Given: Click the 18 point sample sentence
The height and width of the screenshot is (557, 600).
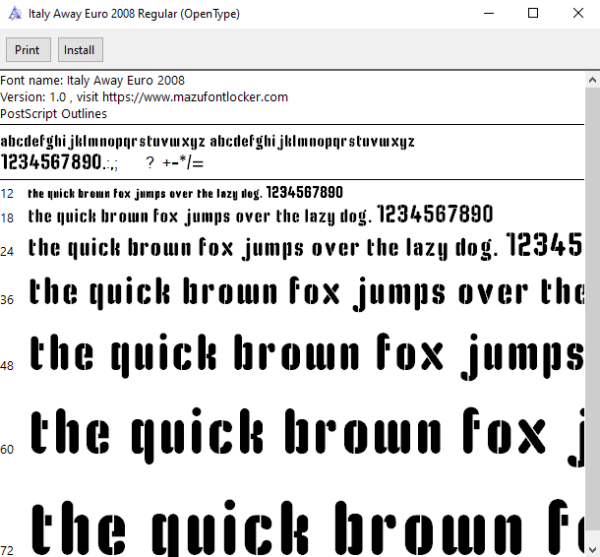Looking at the screenshot, I should [261, 215].
